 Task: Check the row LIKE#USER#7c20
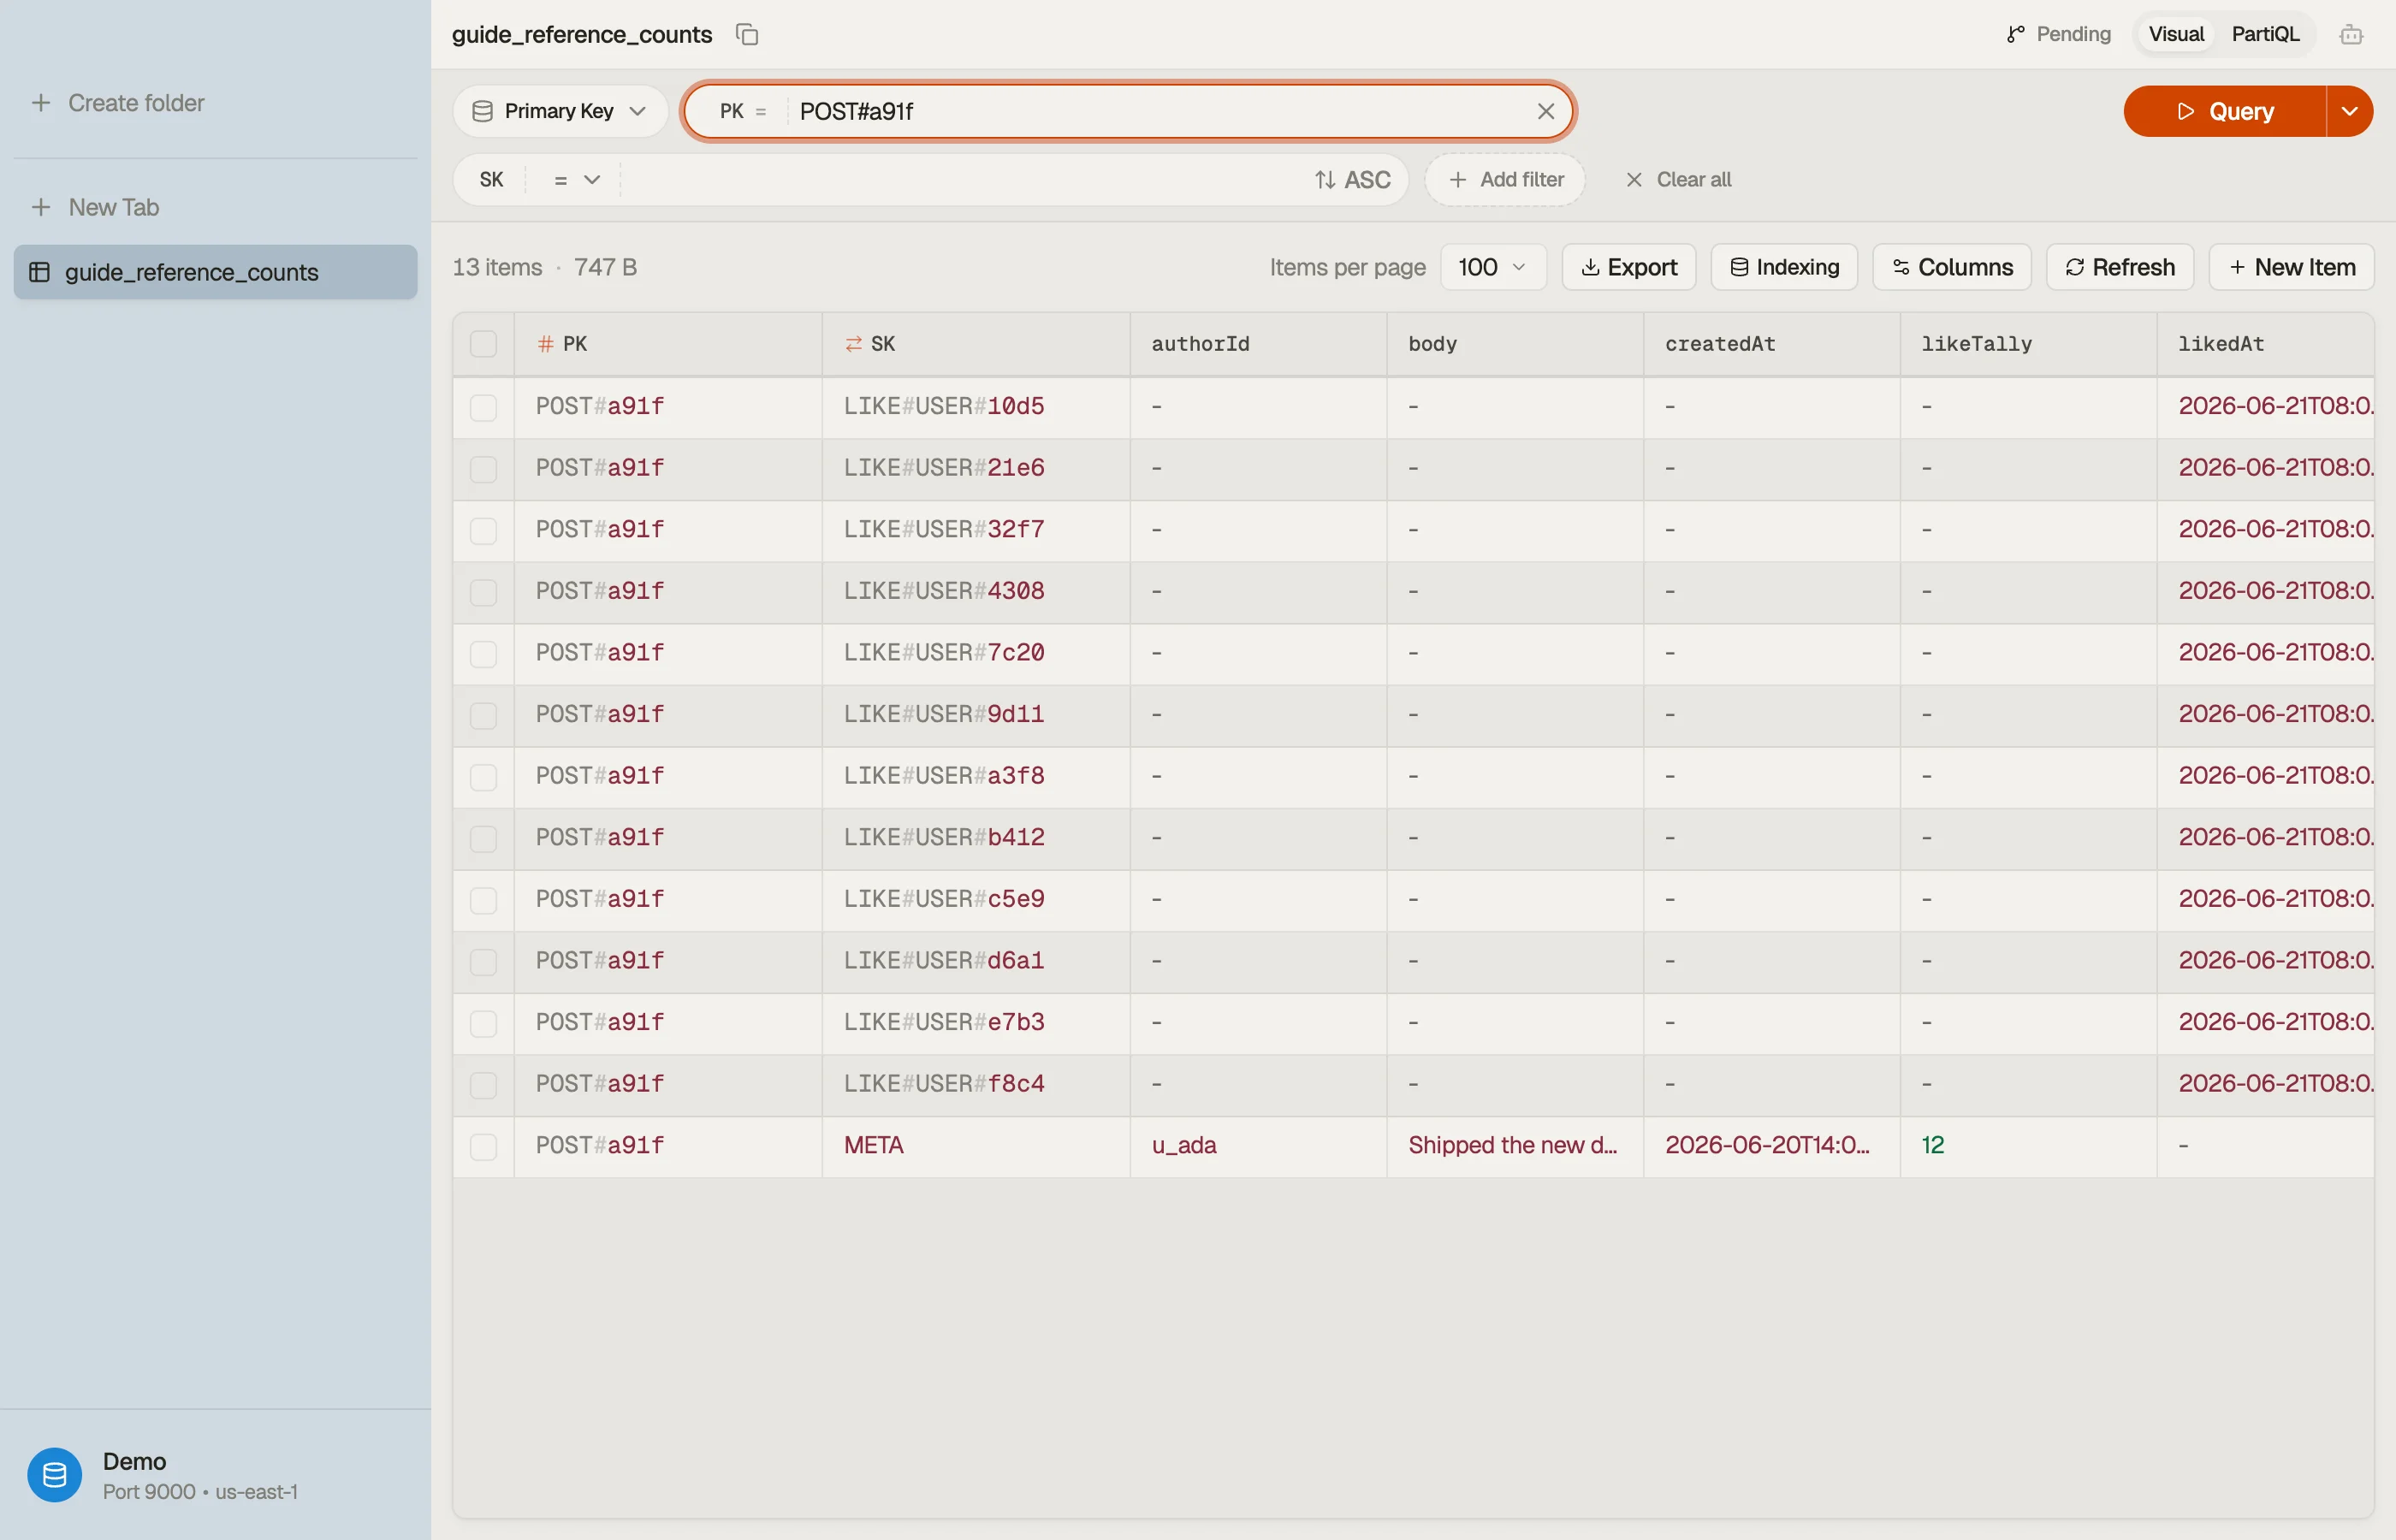click(x=483, y=654)
